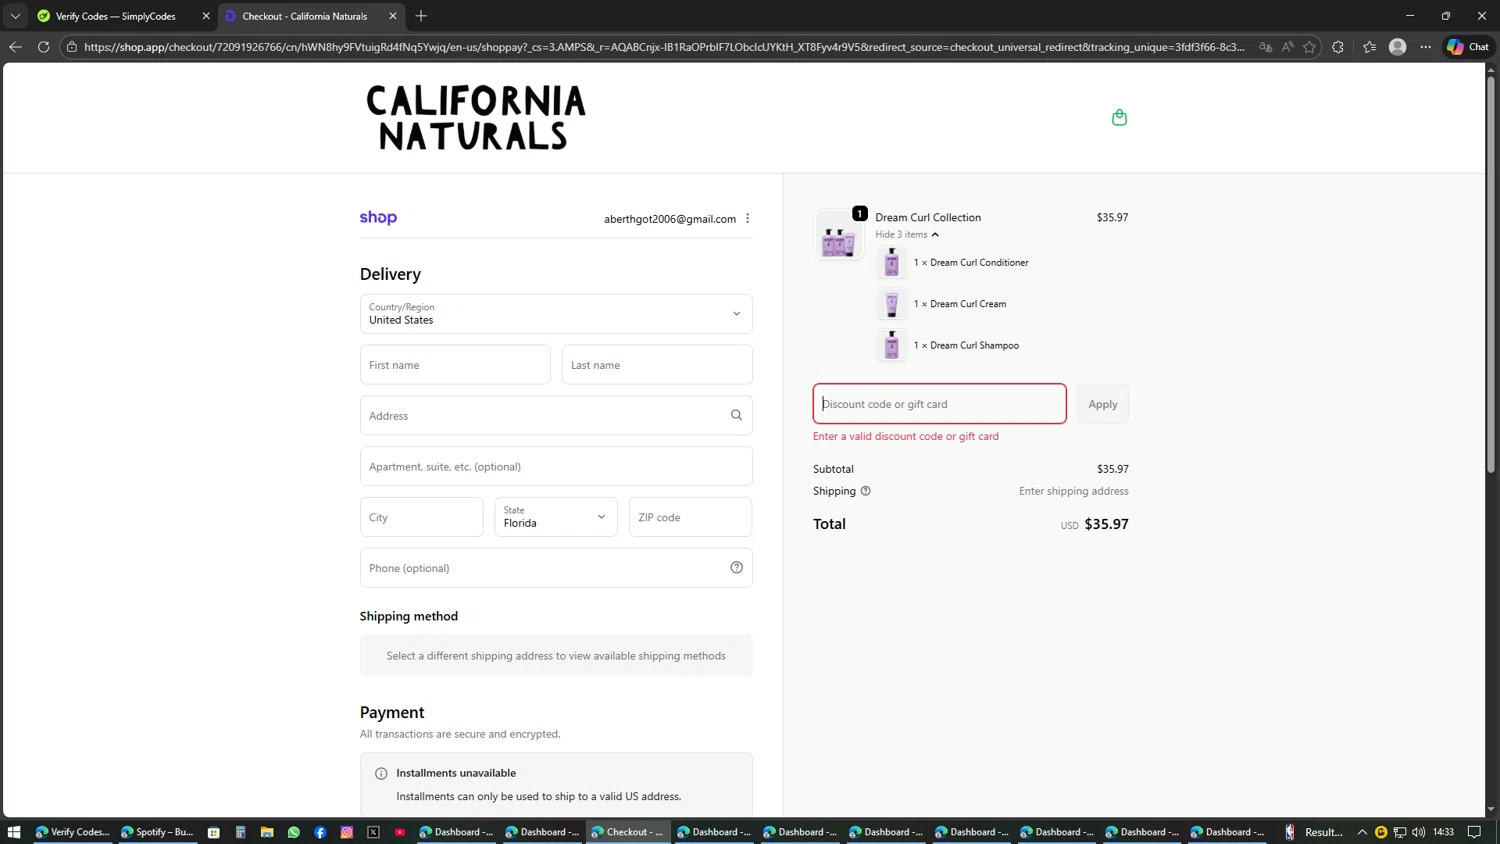Open X (Twitter) taskbar icon
The height and width of the screenshot is (844, 1500).
click(373, 832)
